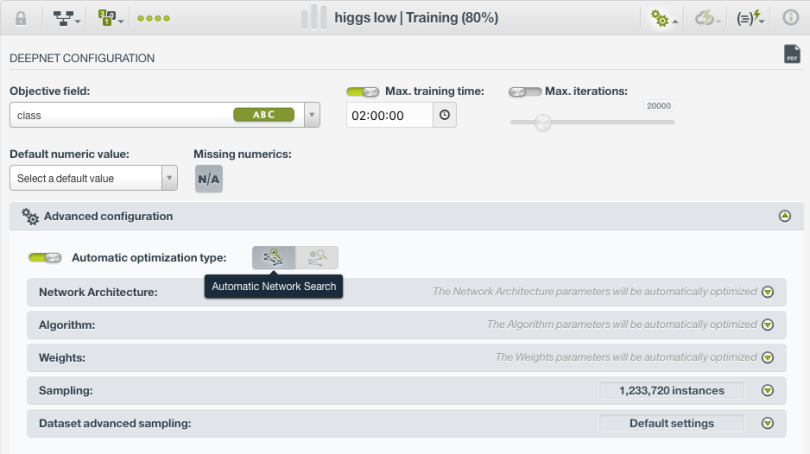Open the configure gears menu
810x454 pixels.
click(661, 18)
